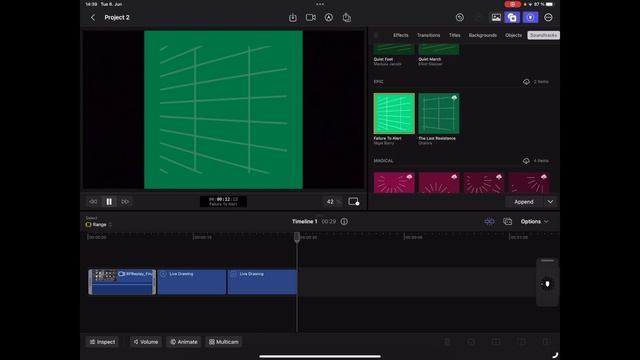
Task: Tap the import media icon
Action: 293,18
